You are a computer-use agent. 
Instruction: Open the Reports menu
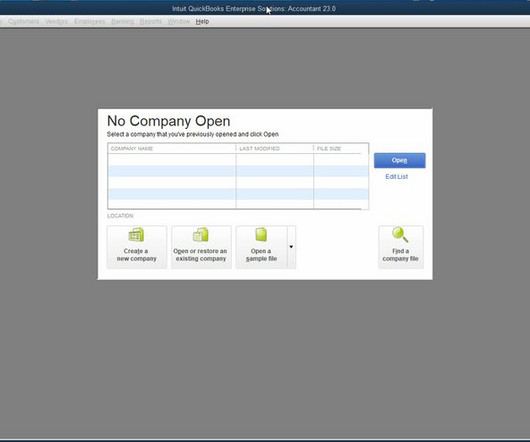pyautogui.click(x=150, y=21)
